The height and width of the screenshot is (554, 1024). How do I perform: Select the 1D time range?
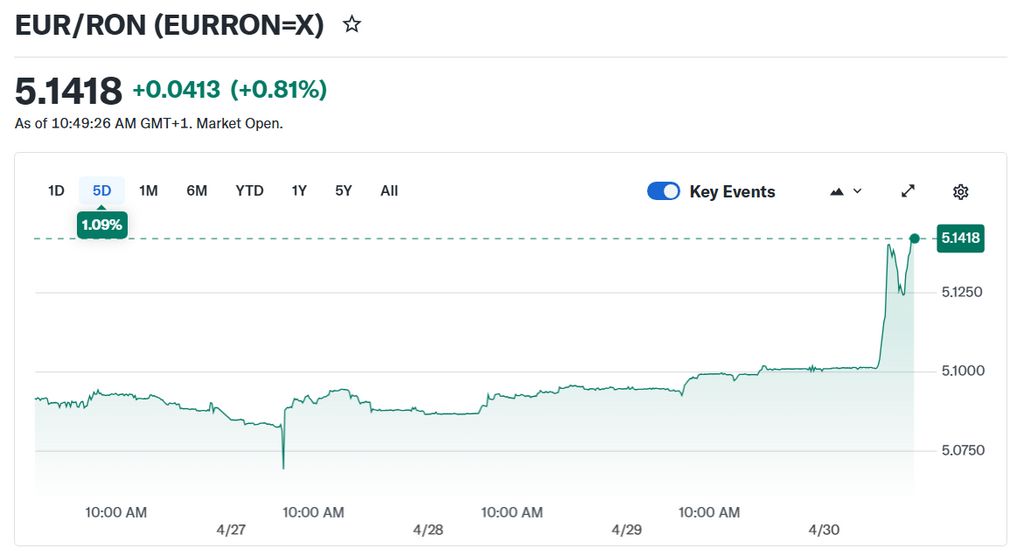click(56, 190)
